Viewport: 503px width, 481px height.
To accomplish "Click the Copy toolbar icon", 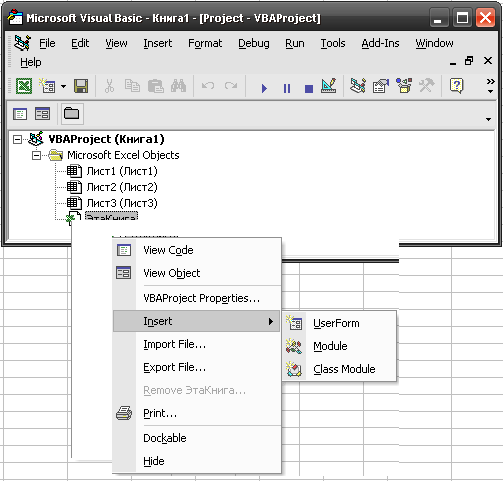I will point(132,86).
